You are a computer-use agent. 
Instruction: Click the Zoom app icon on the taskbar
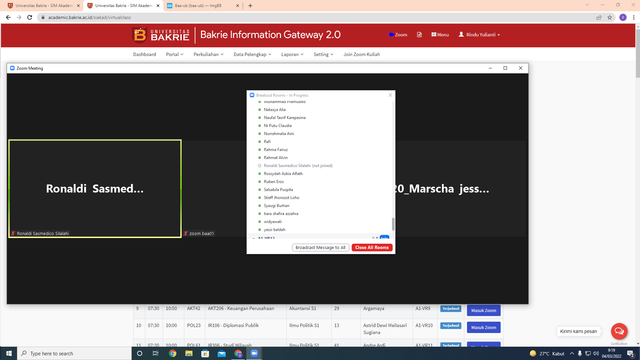point(254,353)
